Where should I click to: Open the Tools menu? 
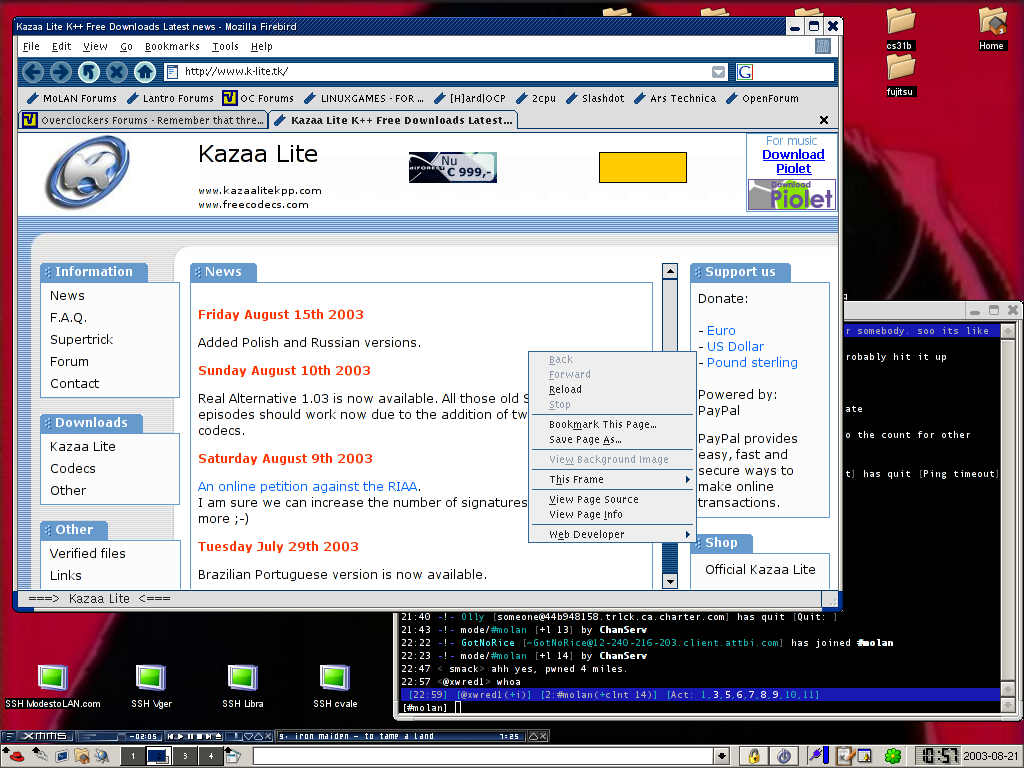(x=225, y=46)
